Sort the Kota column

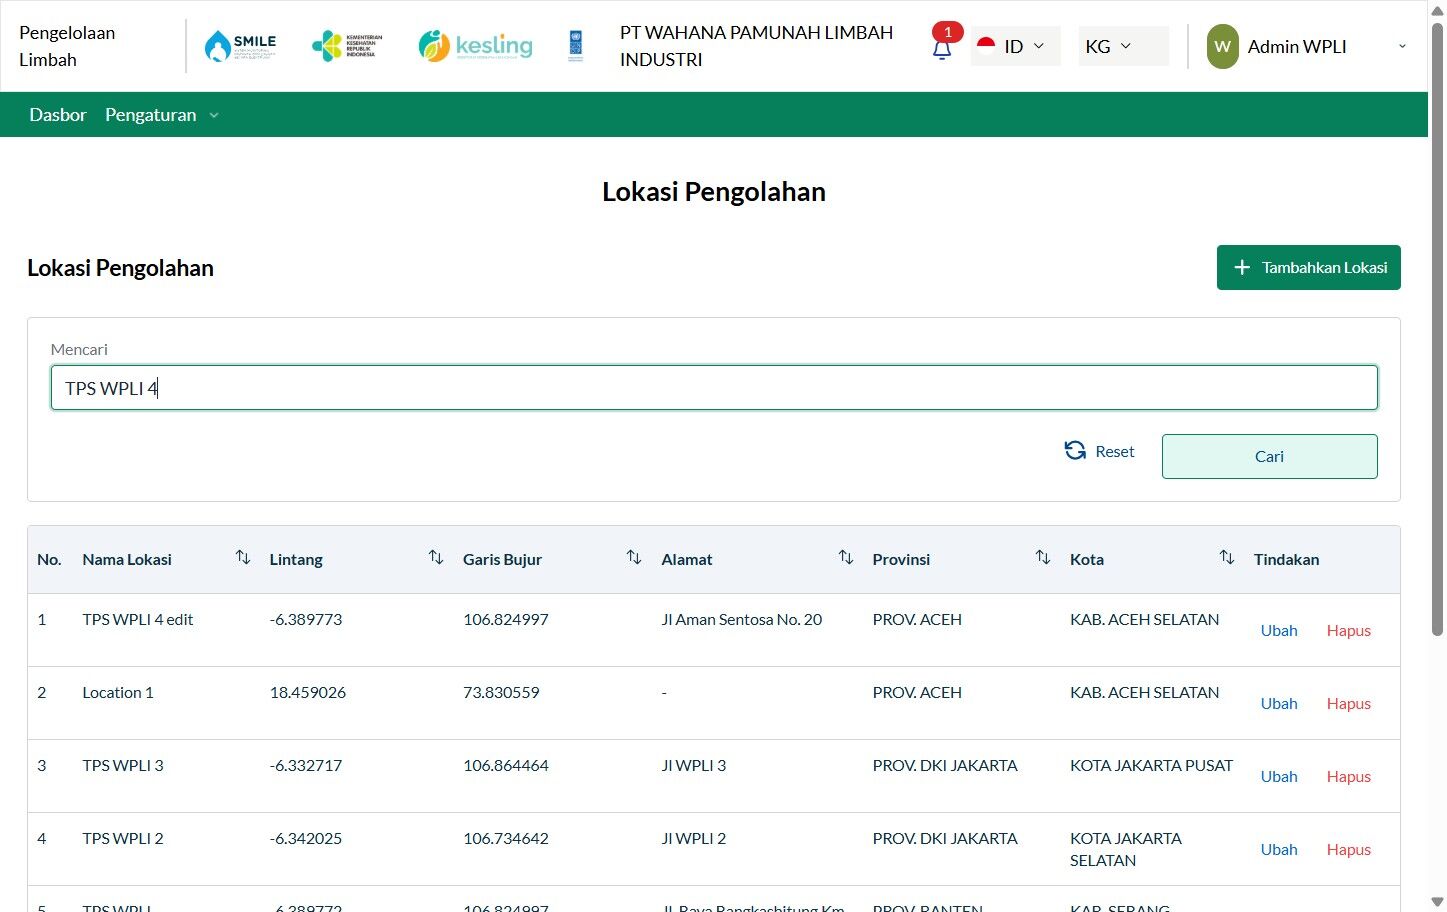(1226, 558)
